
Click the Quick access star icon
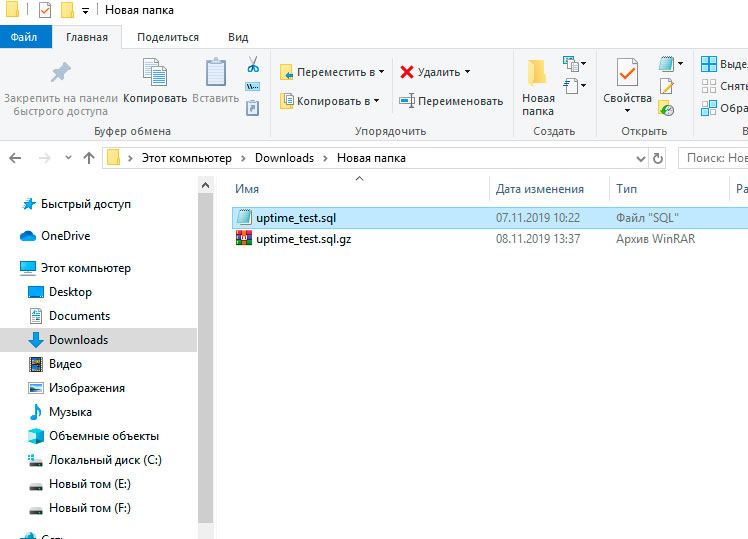[29, 204]
